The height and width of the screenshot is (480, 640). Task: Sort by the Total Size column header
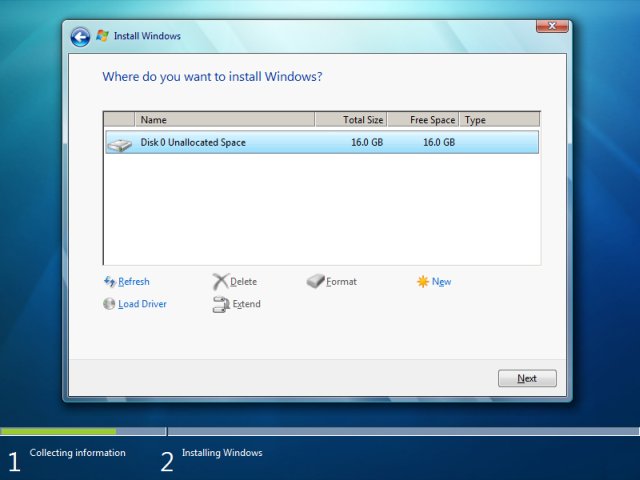(351, 120)
